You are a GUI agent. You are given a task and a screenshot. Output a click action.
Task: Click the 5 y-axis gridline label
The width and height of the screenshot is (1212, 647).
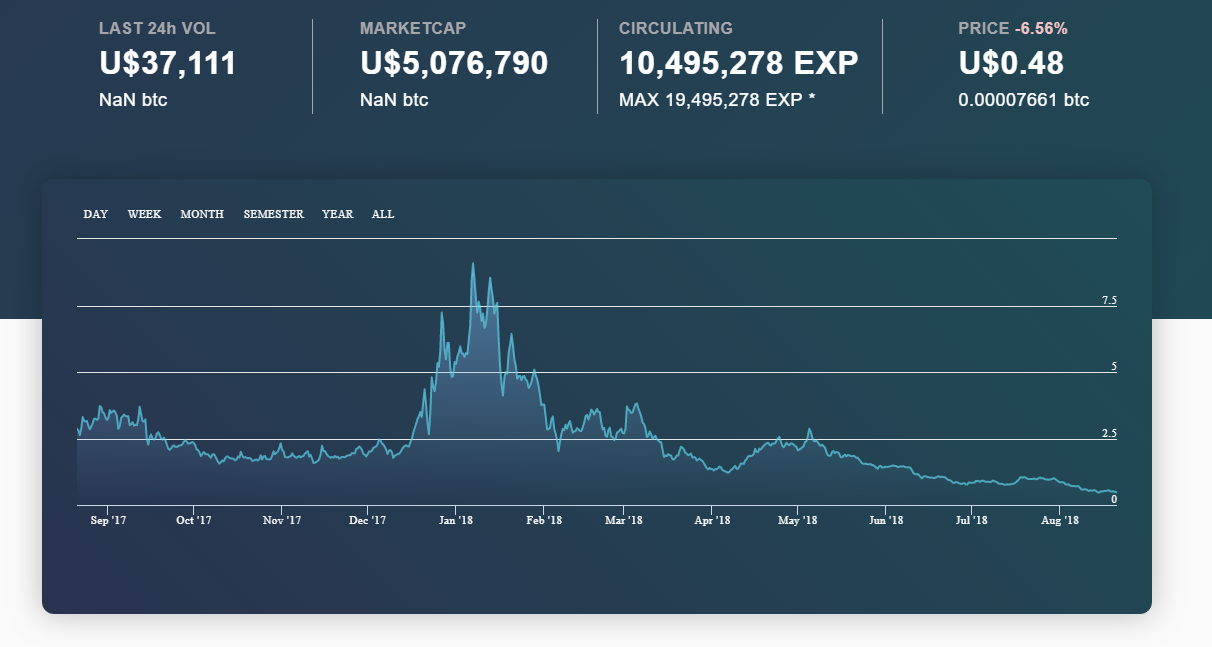click(1113, 366)
